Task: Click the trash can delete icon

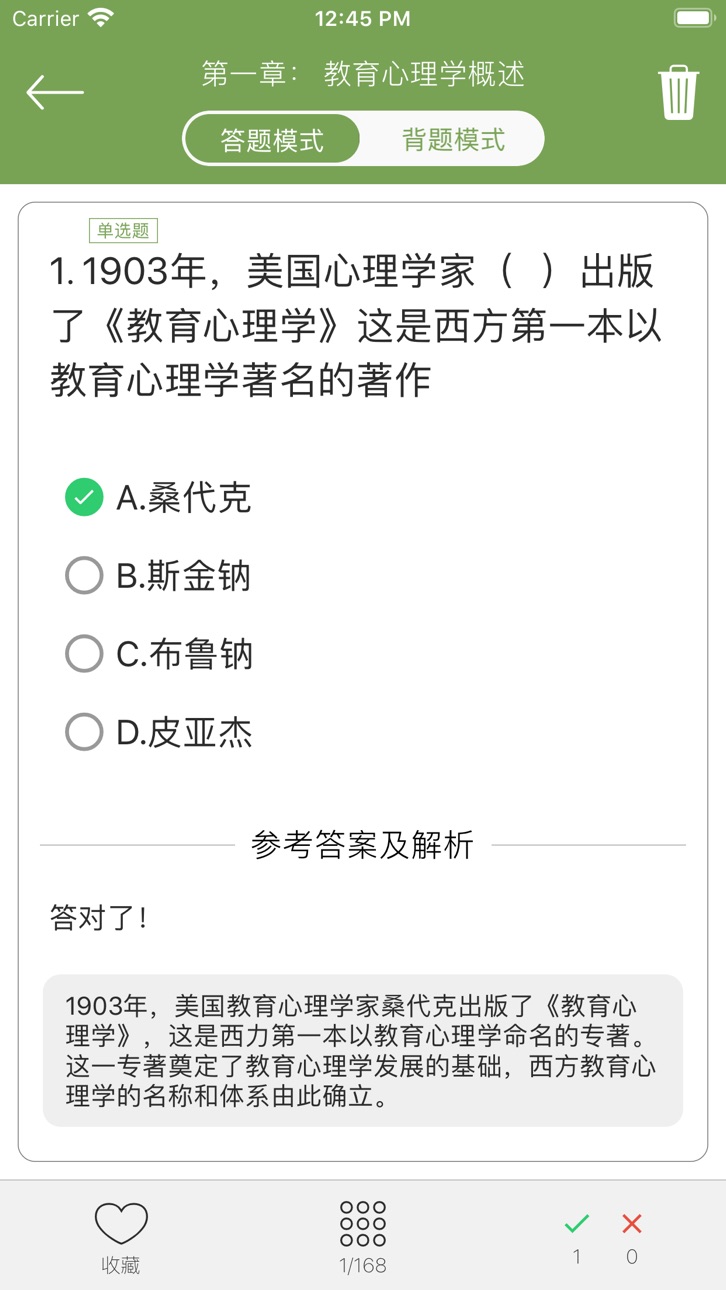Action: coord(678,93)
